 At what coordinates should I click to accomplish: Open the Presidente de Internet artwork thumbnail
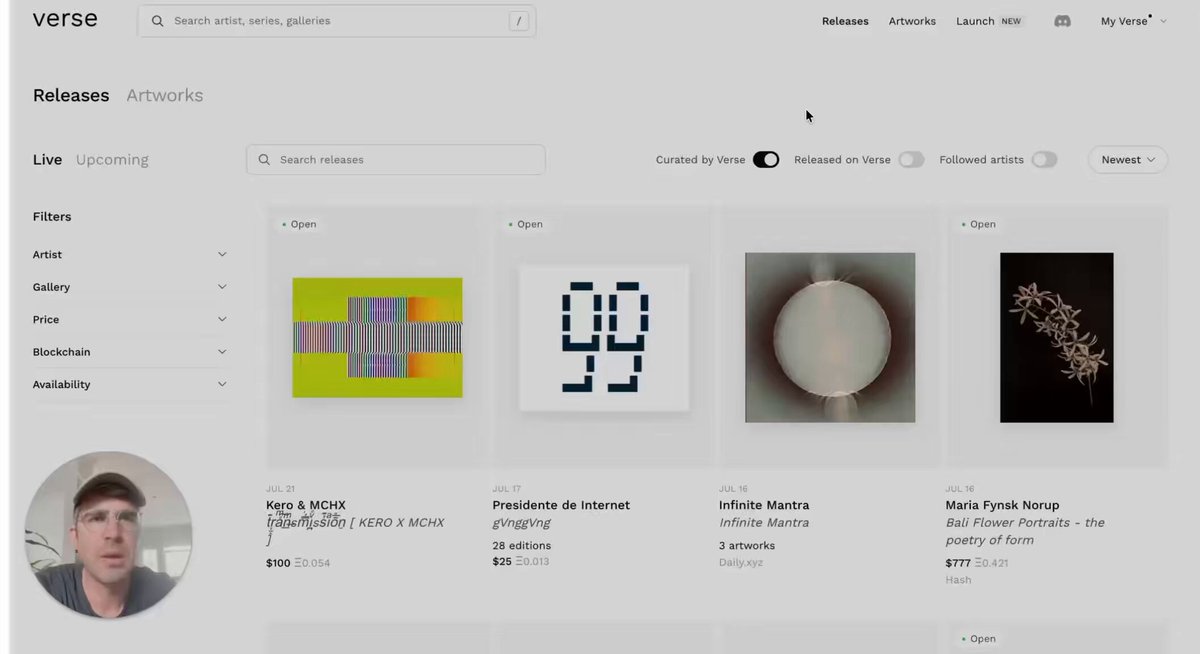[x=604, y=338]
